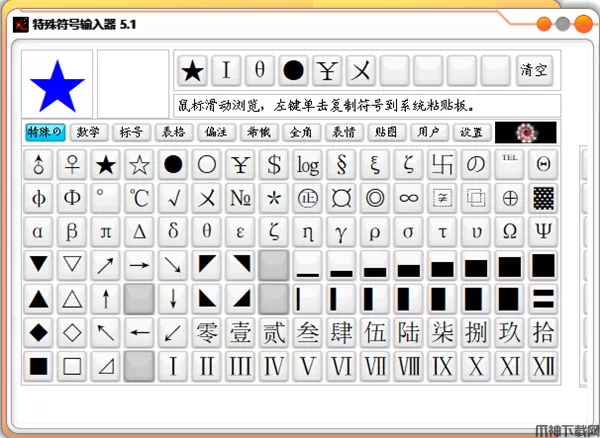Select the Greek capital Omega Ω

click(510, 232)
